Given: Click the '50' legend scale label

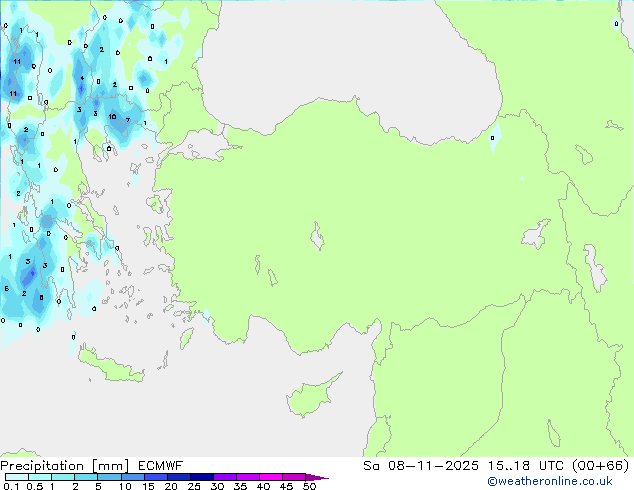Looking at the screenshot, I should point(309,486).
